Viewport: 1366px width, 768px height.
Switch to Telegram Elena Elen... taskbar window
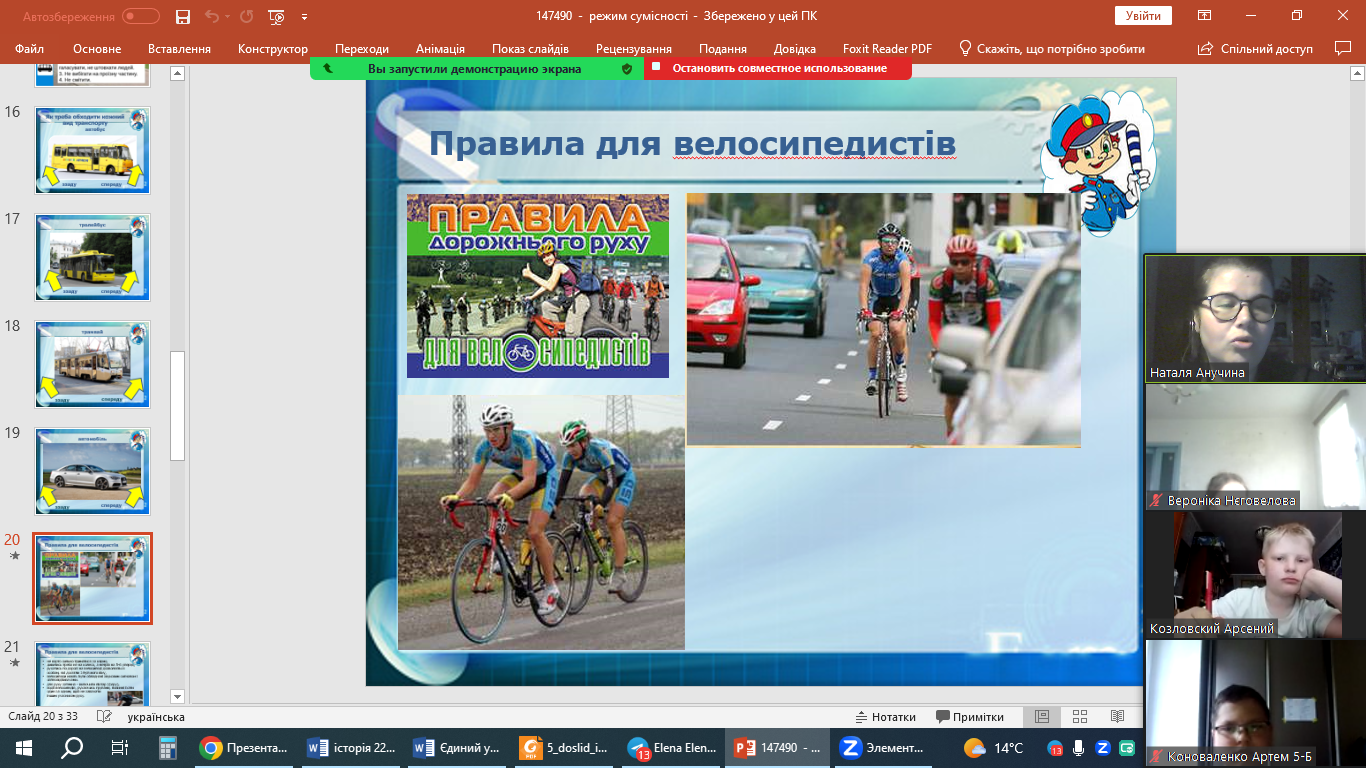[x=670, y=748]
